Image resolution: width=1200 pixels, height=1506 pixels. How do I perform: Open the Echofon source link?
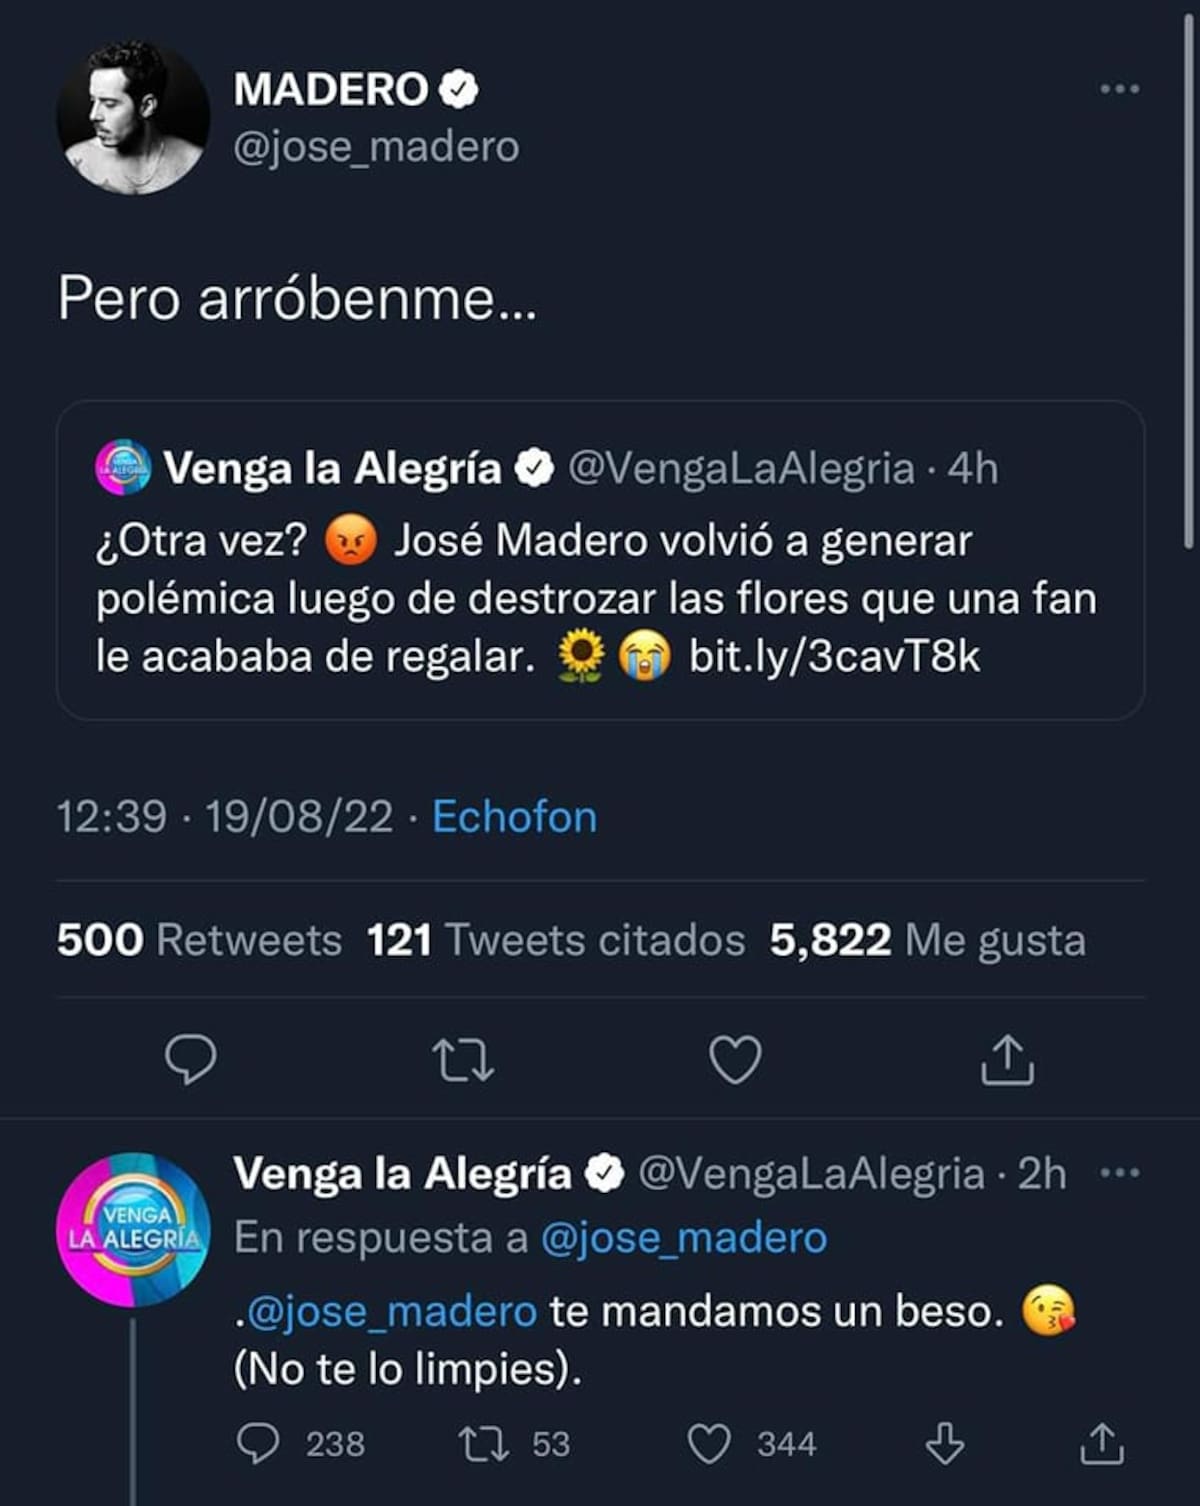514,817
